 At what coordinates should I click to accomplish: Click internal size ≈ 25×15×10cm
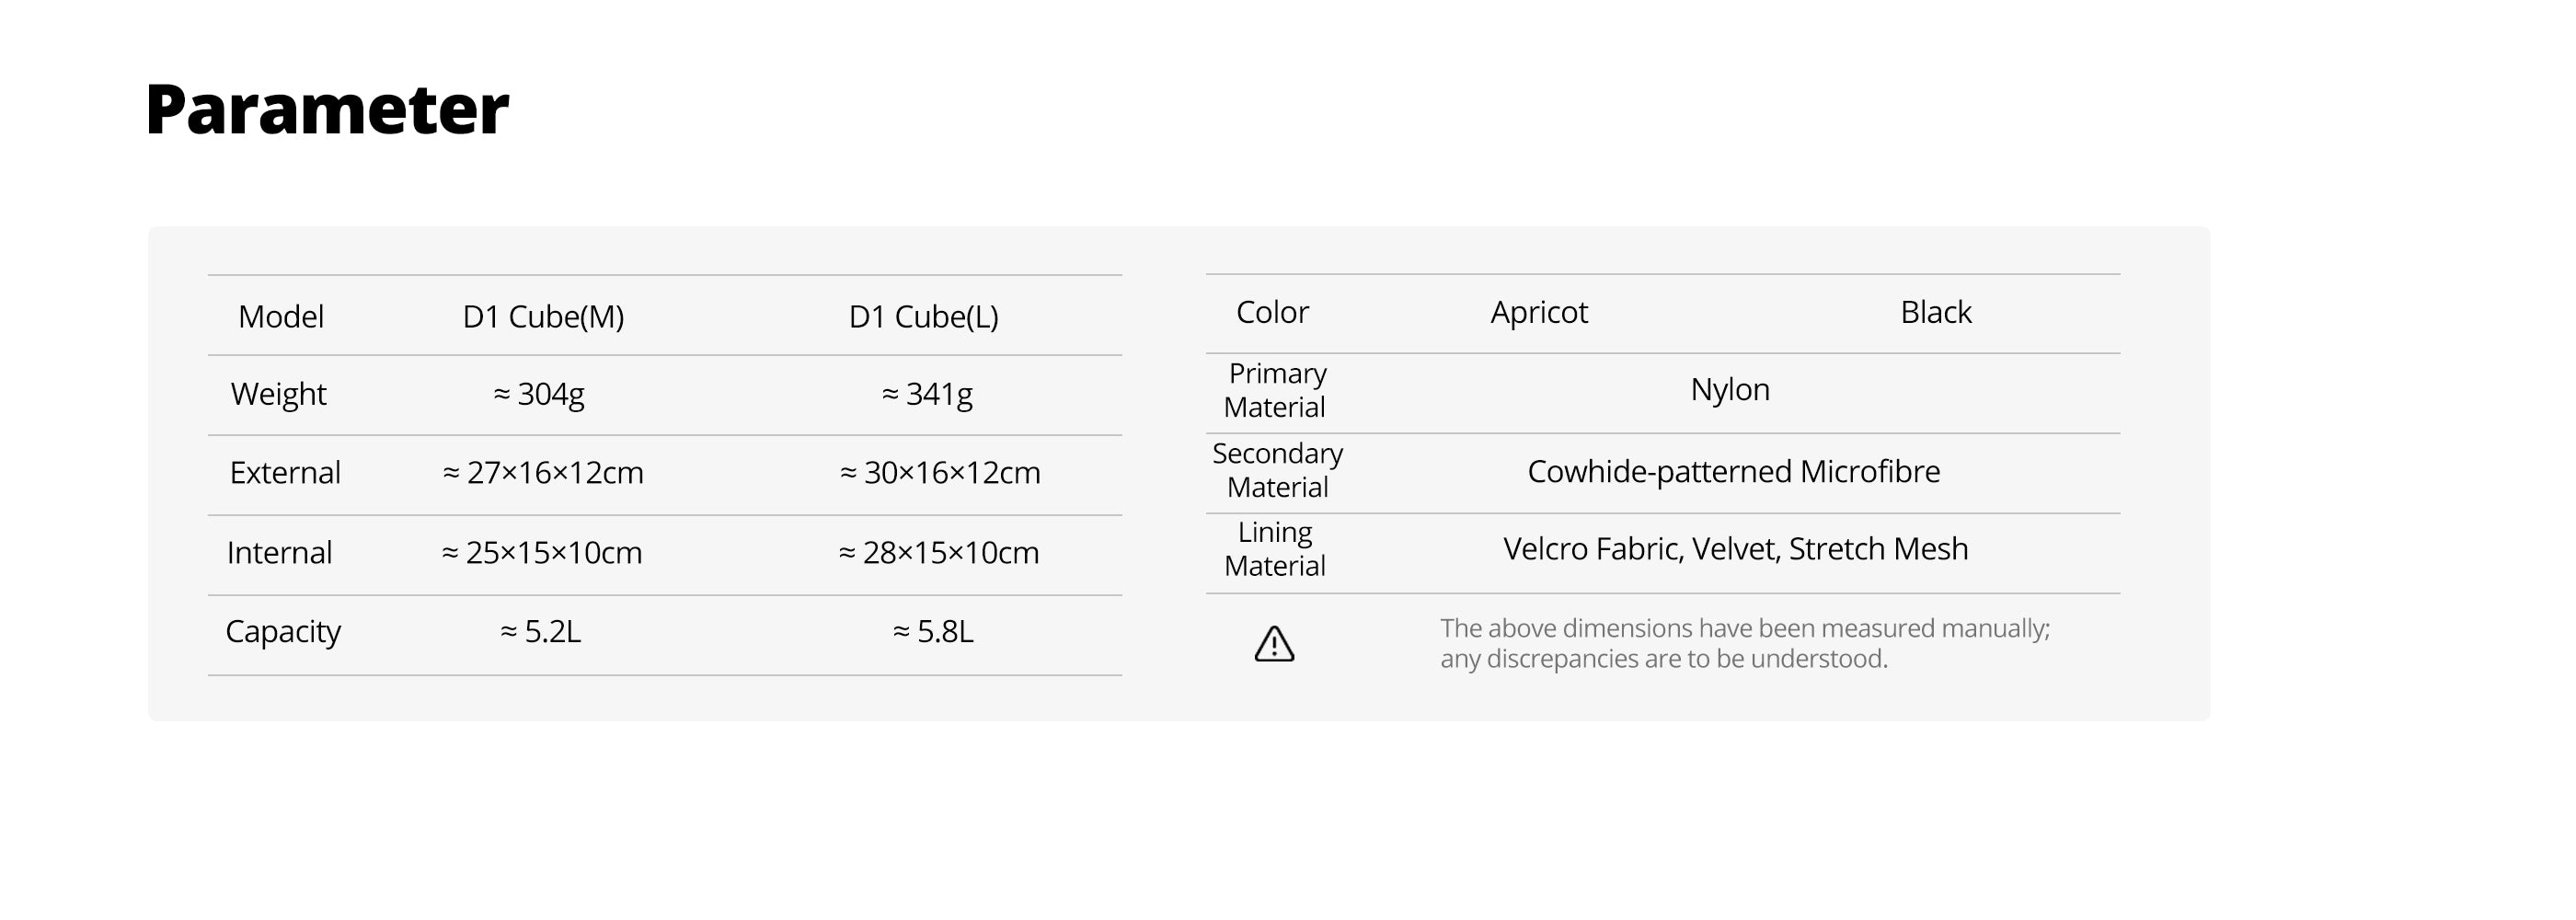[x=542, y=553]
